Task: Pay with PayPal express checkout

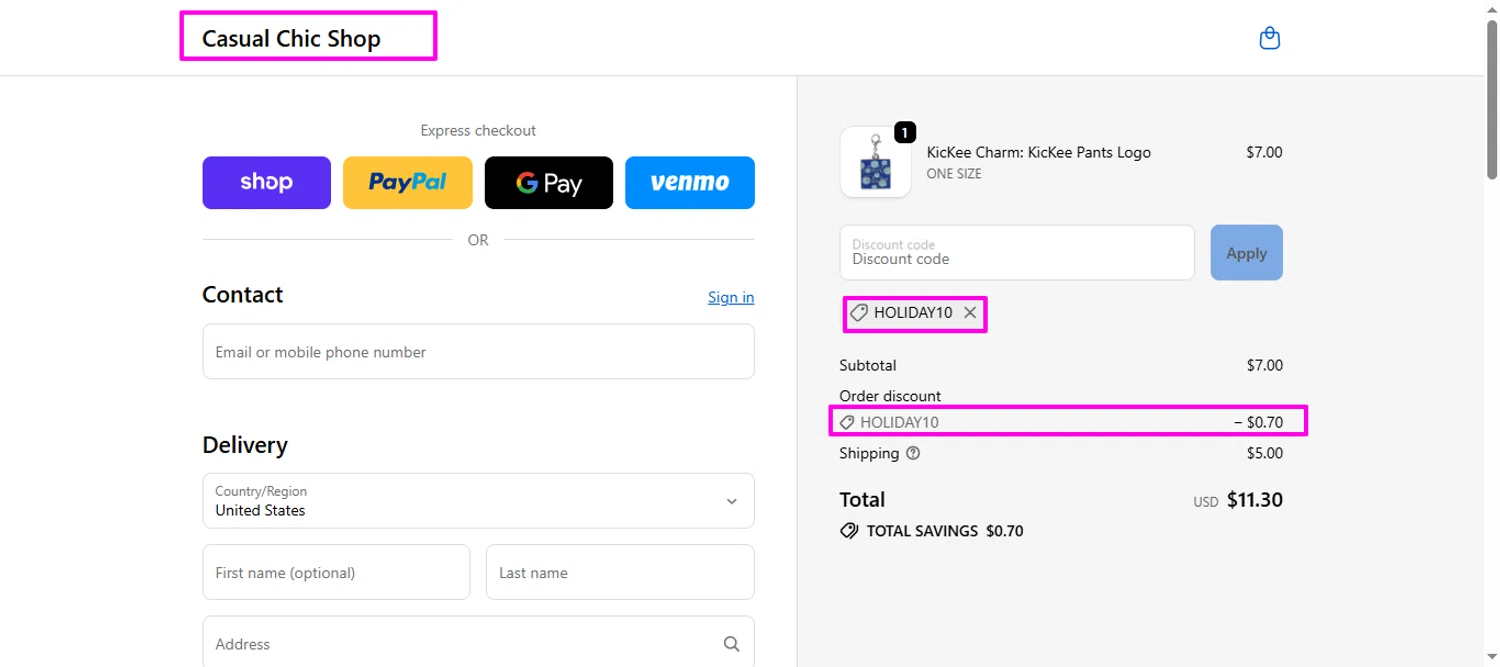Action: [407, 183]
